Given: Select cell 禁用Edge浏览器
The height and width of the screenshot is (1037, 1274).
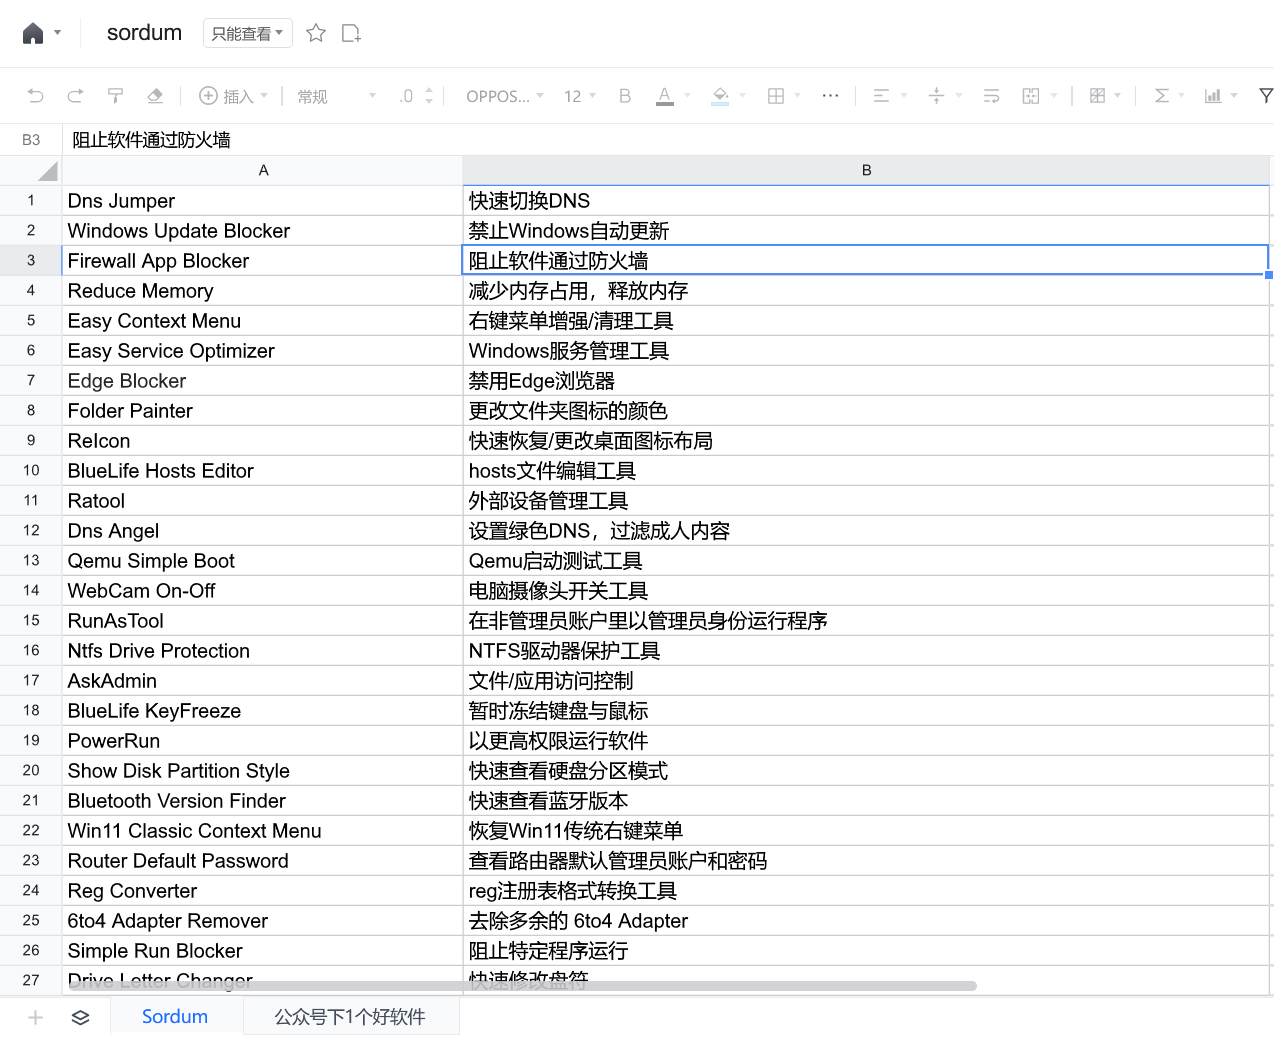Looking at the screenshot, I should tap(866, 381).
